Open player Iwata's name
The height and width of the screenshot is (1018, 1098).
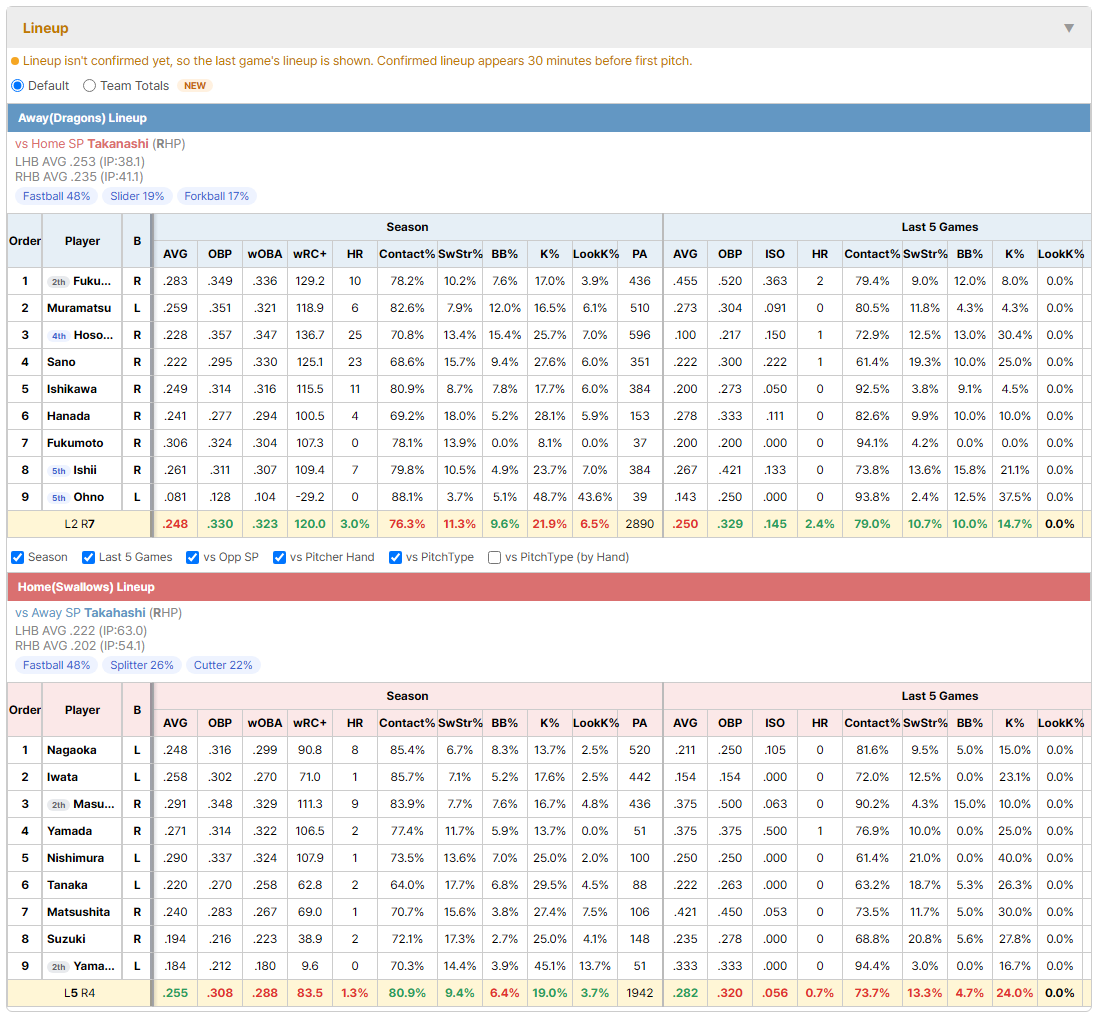click(62, 777)
